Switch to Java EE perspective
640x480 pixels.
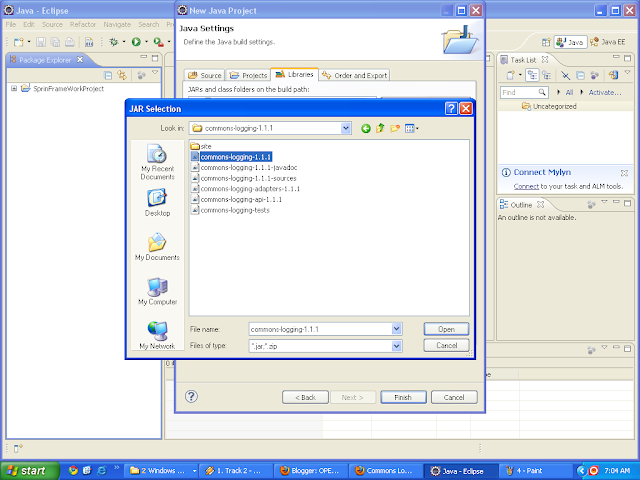pyautogui.click(x=608, y=42)
